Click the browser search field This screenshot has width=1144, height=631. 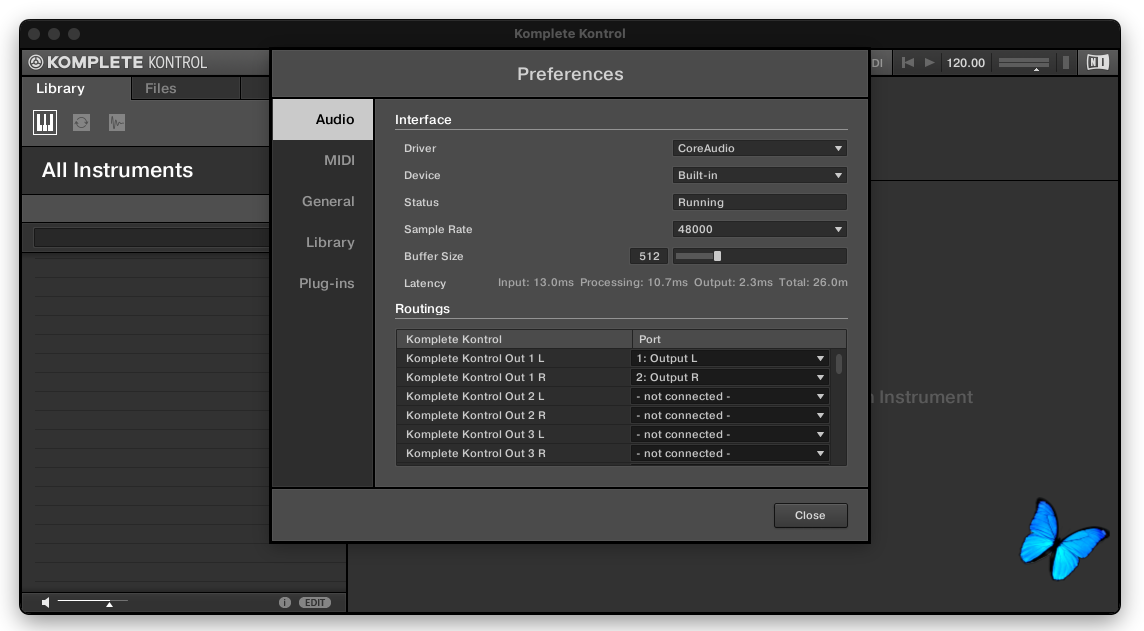tap(152, 238)
